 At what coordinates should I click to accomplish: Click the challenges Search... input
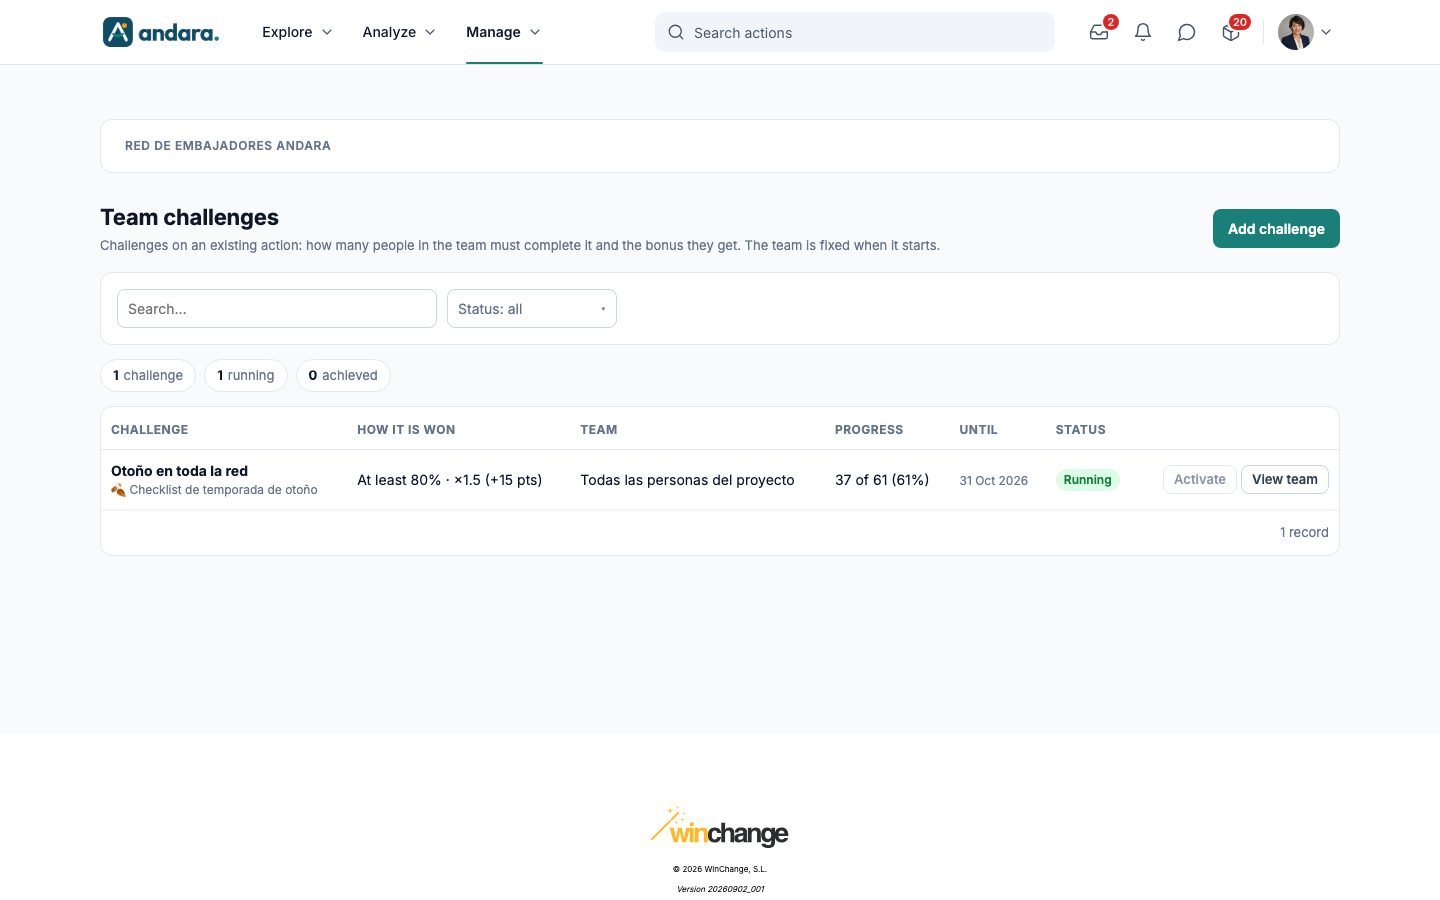pos(277,309)
